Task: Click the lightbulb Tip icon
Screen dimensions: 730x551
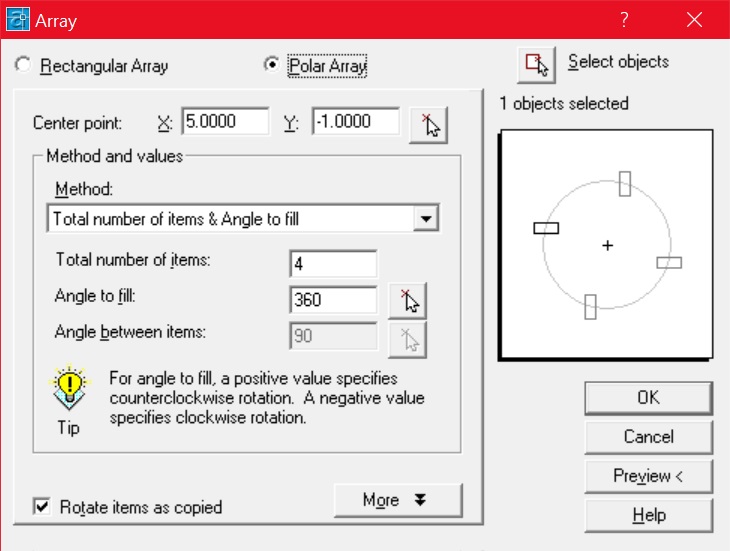Action: (68, 388)
